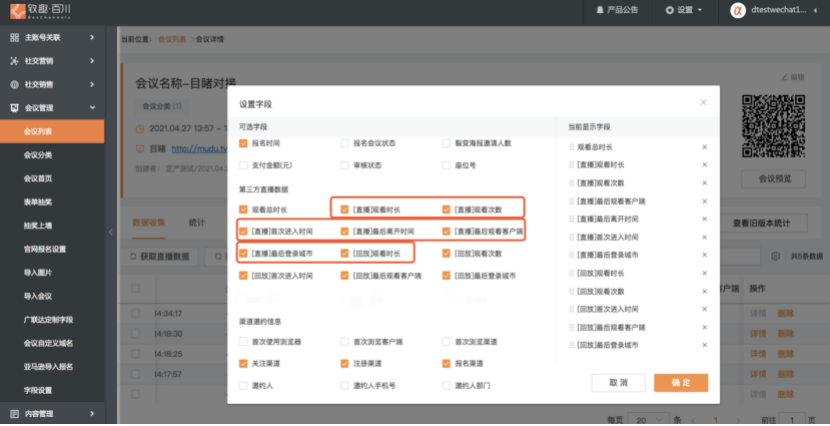Expand the 内容管理 sidebar menu
The image size is (830, 426).
coord(52,414)
